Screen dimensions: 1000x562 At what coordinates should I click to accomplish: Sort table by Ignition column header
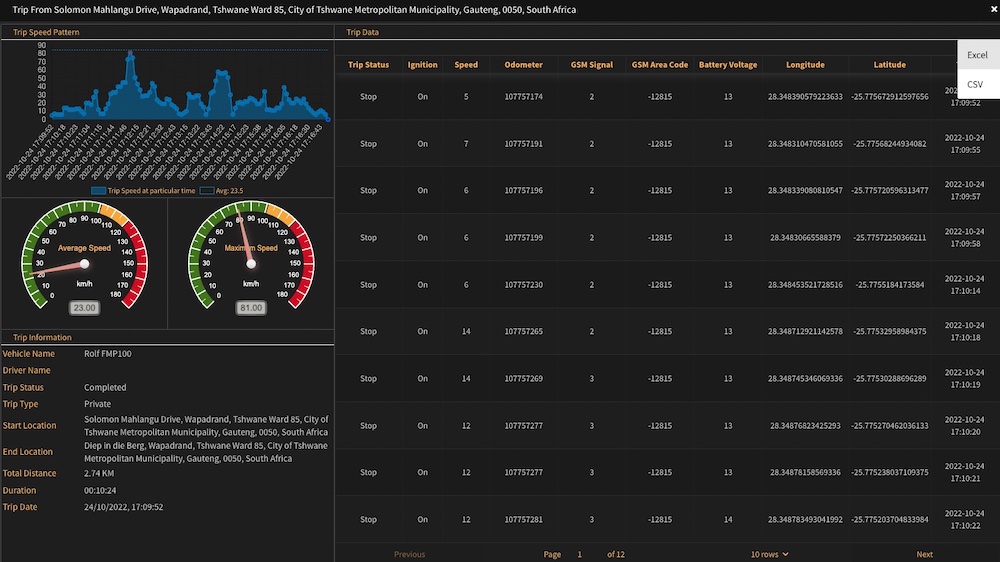422,65
